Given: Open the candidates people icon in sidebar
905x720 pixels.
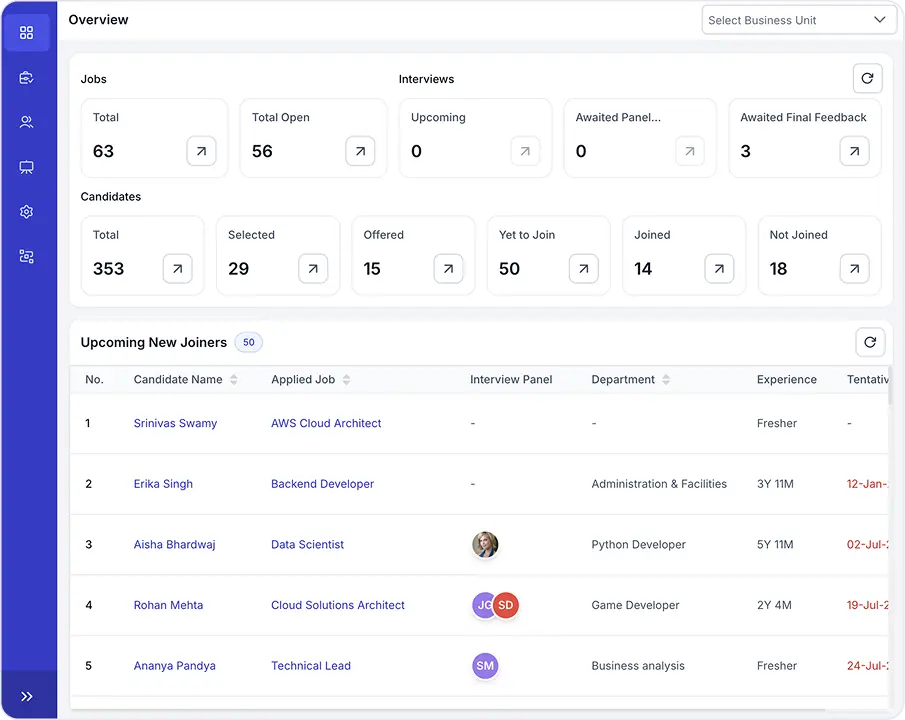Looking at the screenshot, I should (27, 122).
